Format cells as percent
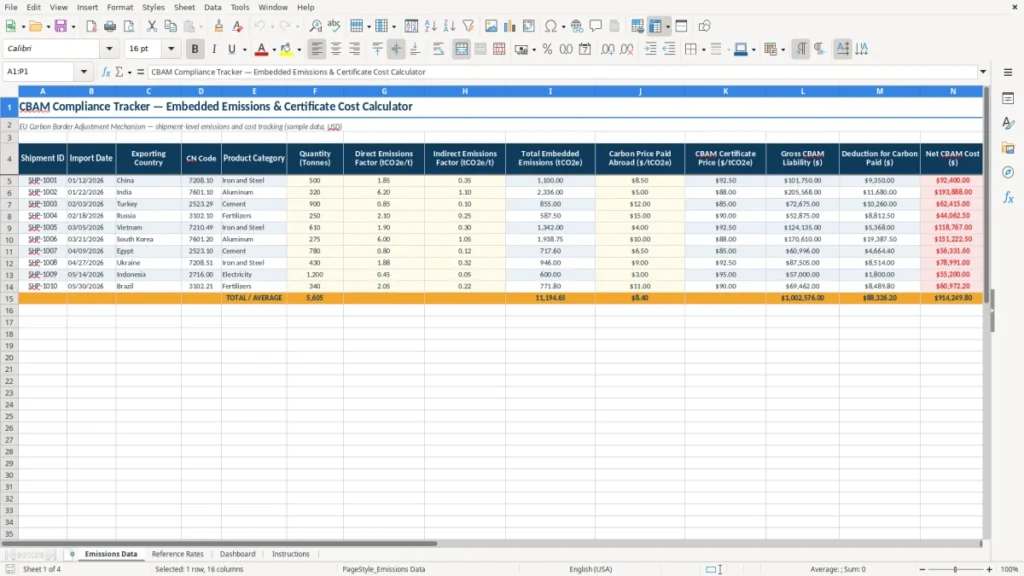Screen dimensions: 1024x576 (x=547, y=49)
